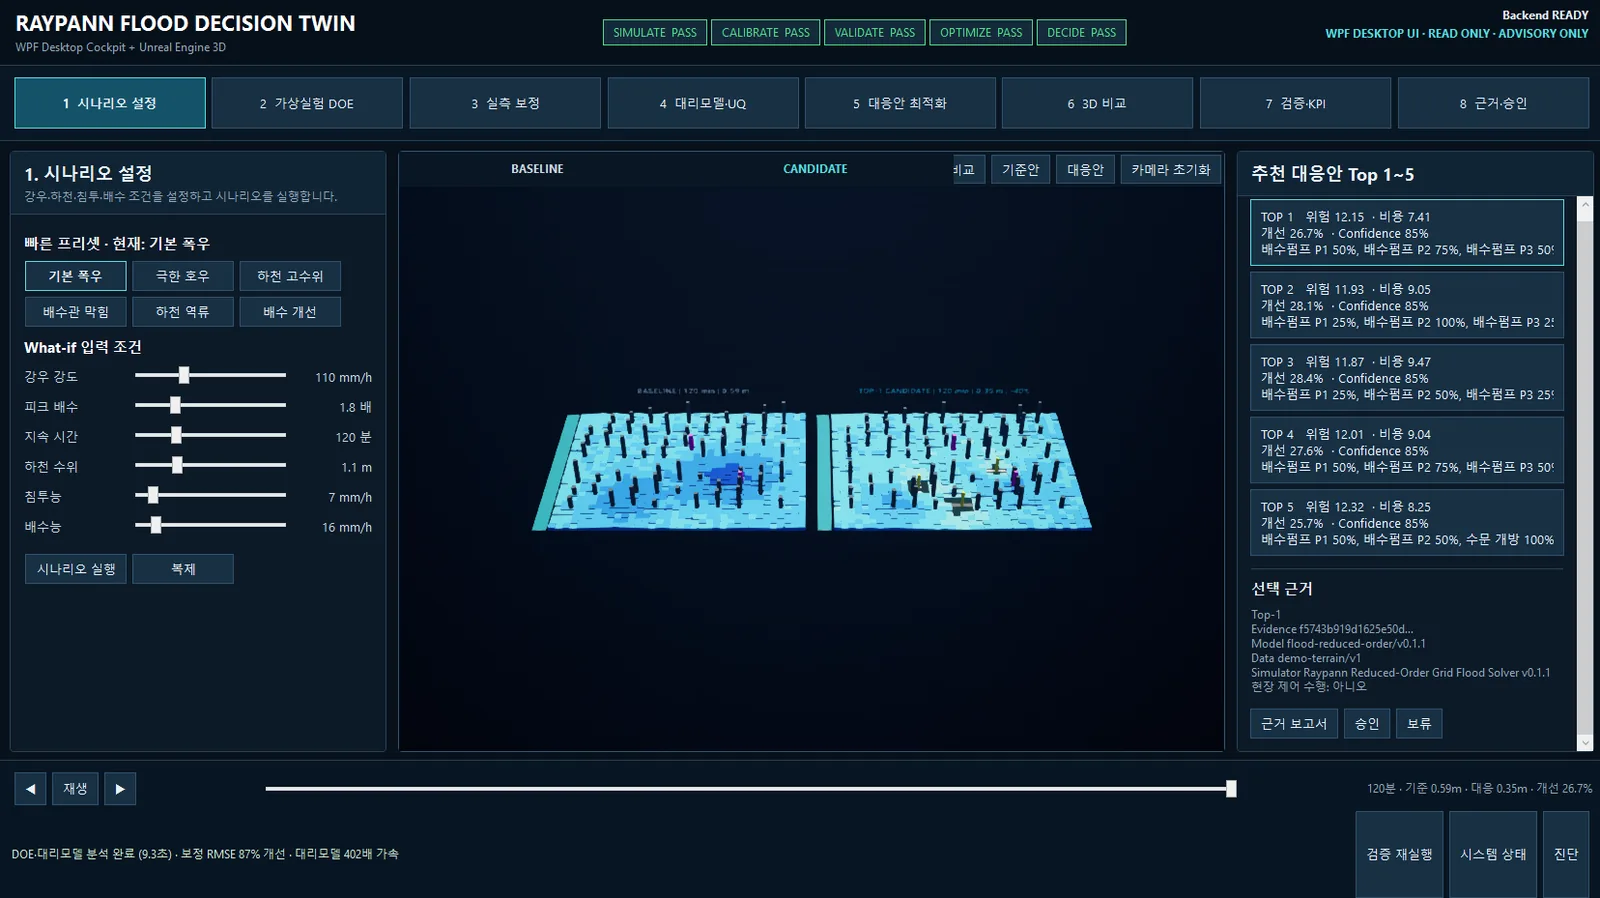The image size is (1600, 898).
Task: Switch to tab 3 실측 보정
Action: click(505, 103)
